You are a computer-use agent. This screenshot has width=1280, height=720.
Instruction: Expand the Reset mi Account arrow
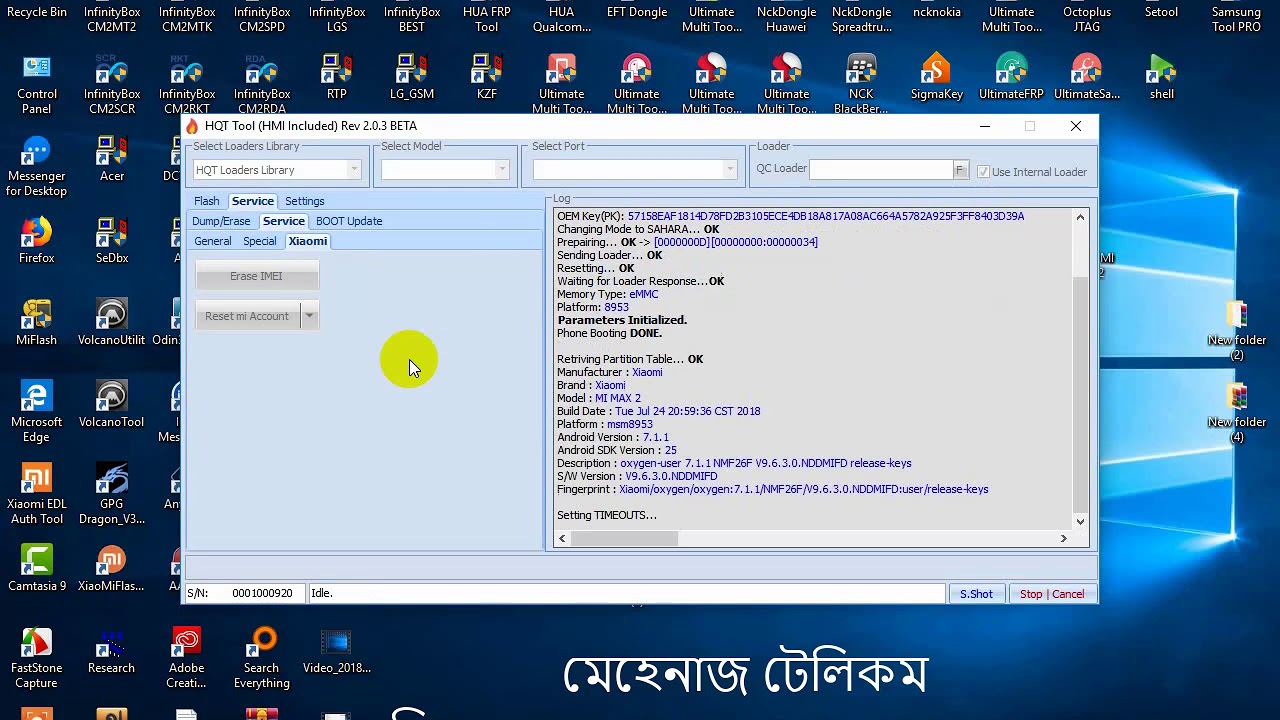(309, 316)
